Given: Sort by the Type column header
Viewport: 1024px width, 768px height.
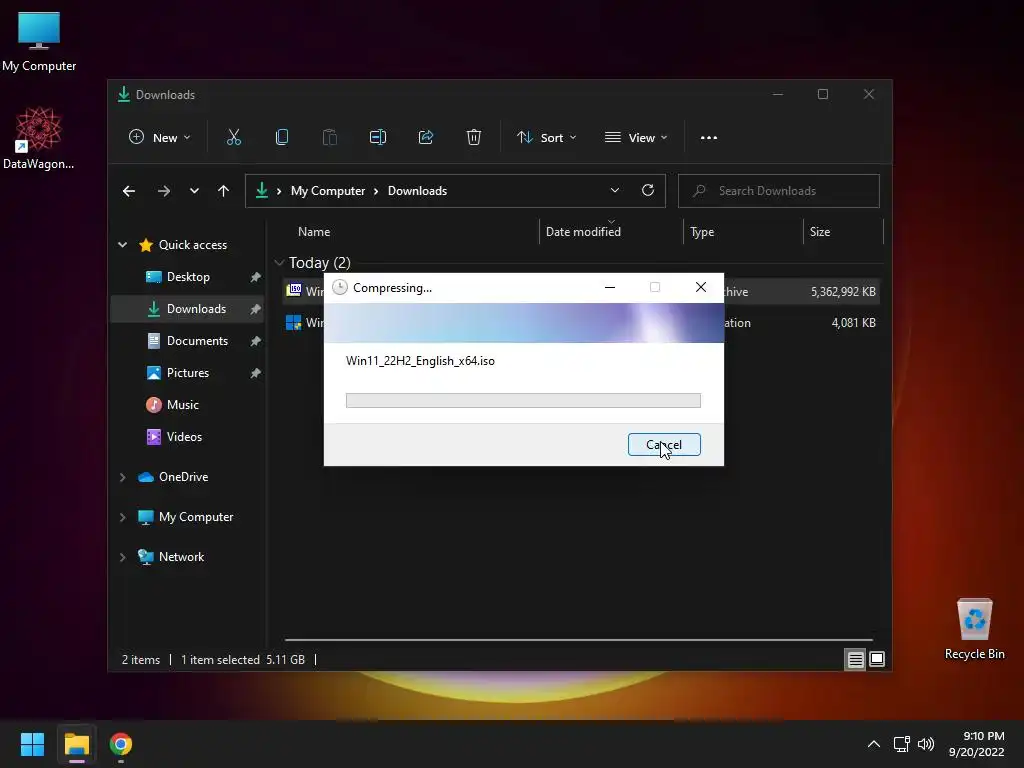Looking at the screenshot, I should [x=702, y=232].
